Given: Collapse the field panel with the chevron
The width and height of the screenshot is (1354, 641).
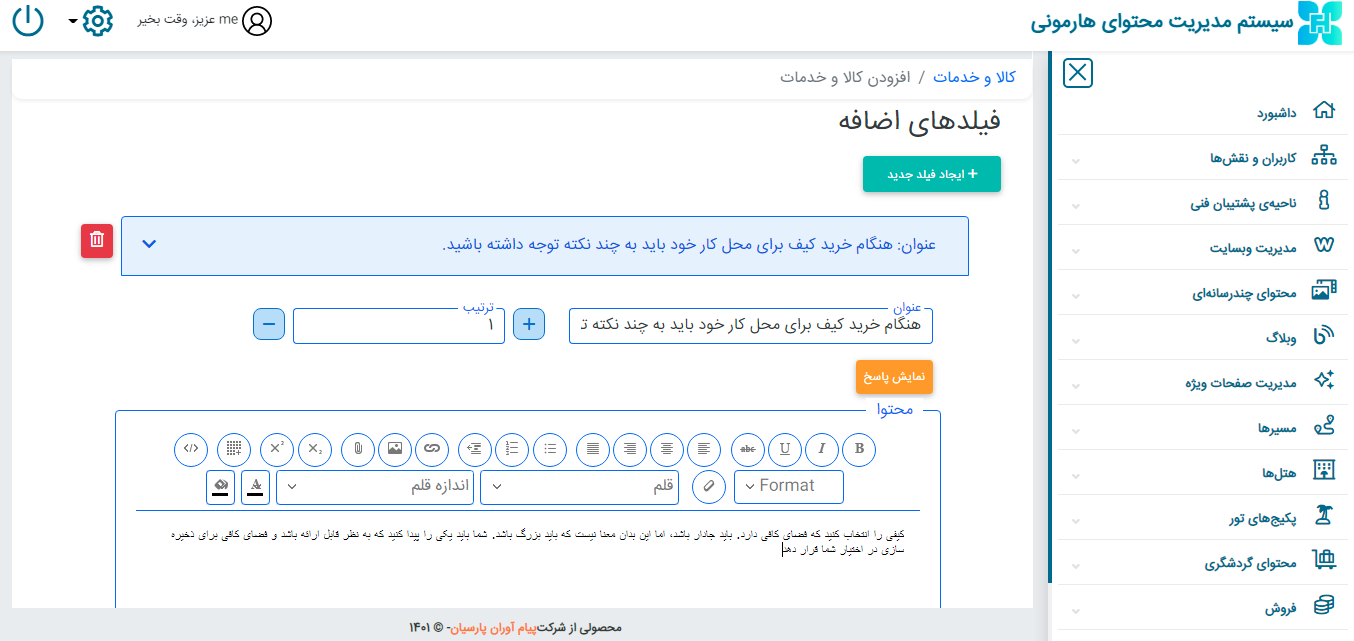Looking at the screenshot, I should (149, 244).
